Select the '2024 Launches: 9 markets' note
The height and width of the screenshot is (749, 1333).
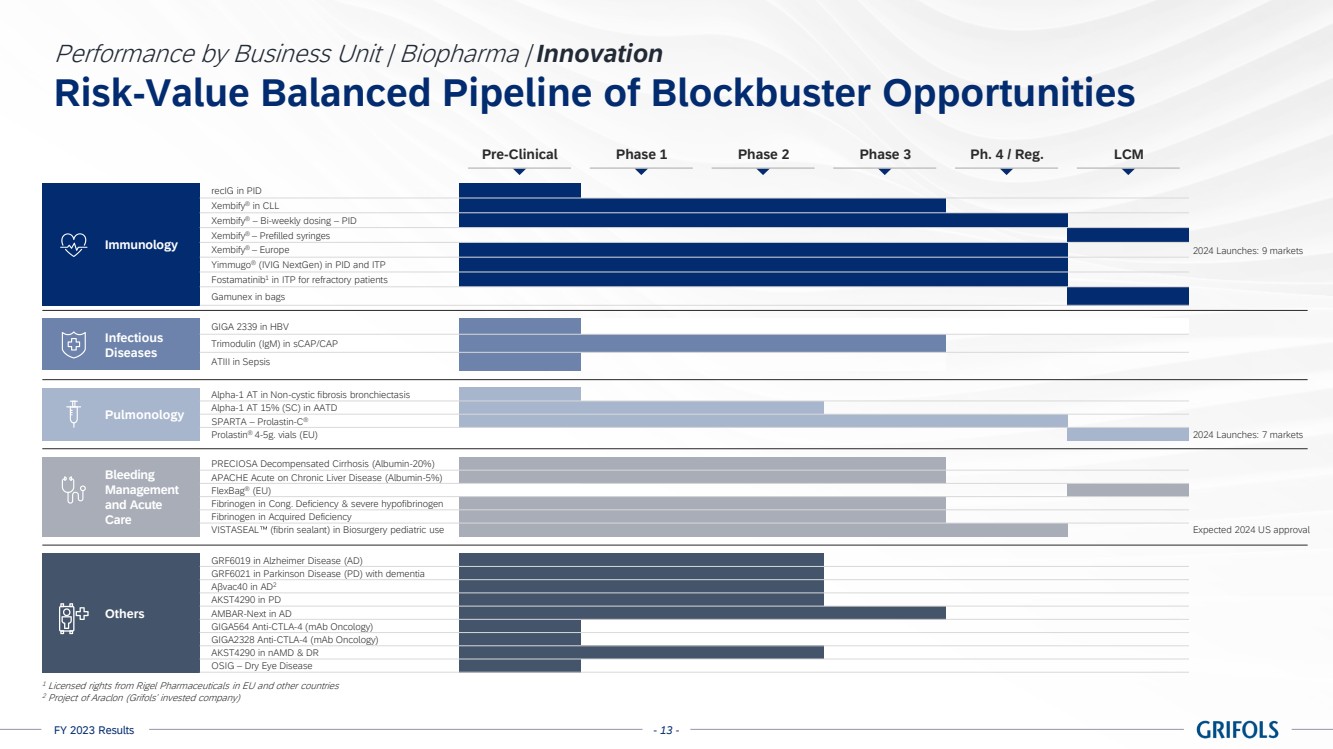pyautogui.click(x=1248, y=251)
